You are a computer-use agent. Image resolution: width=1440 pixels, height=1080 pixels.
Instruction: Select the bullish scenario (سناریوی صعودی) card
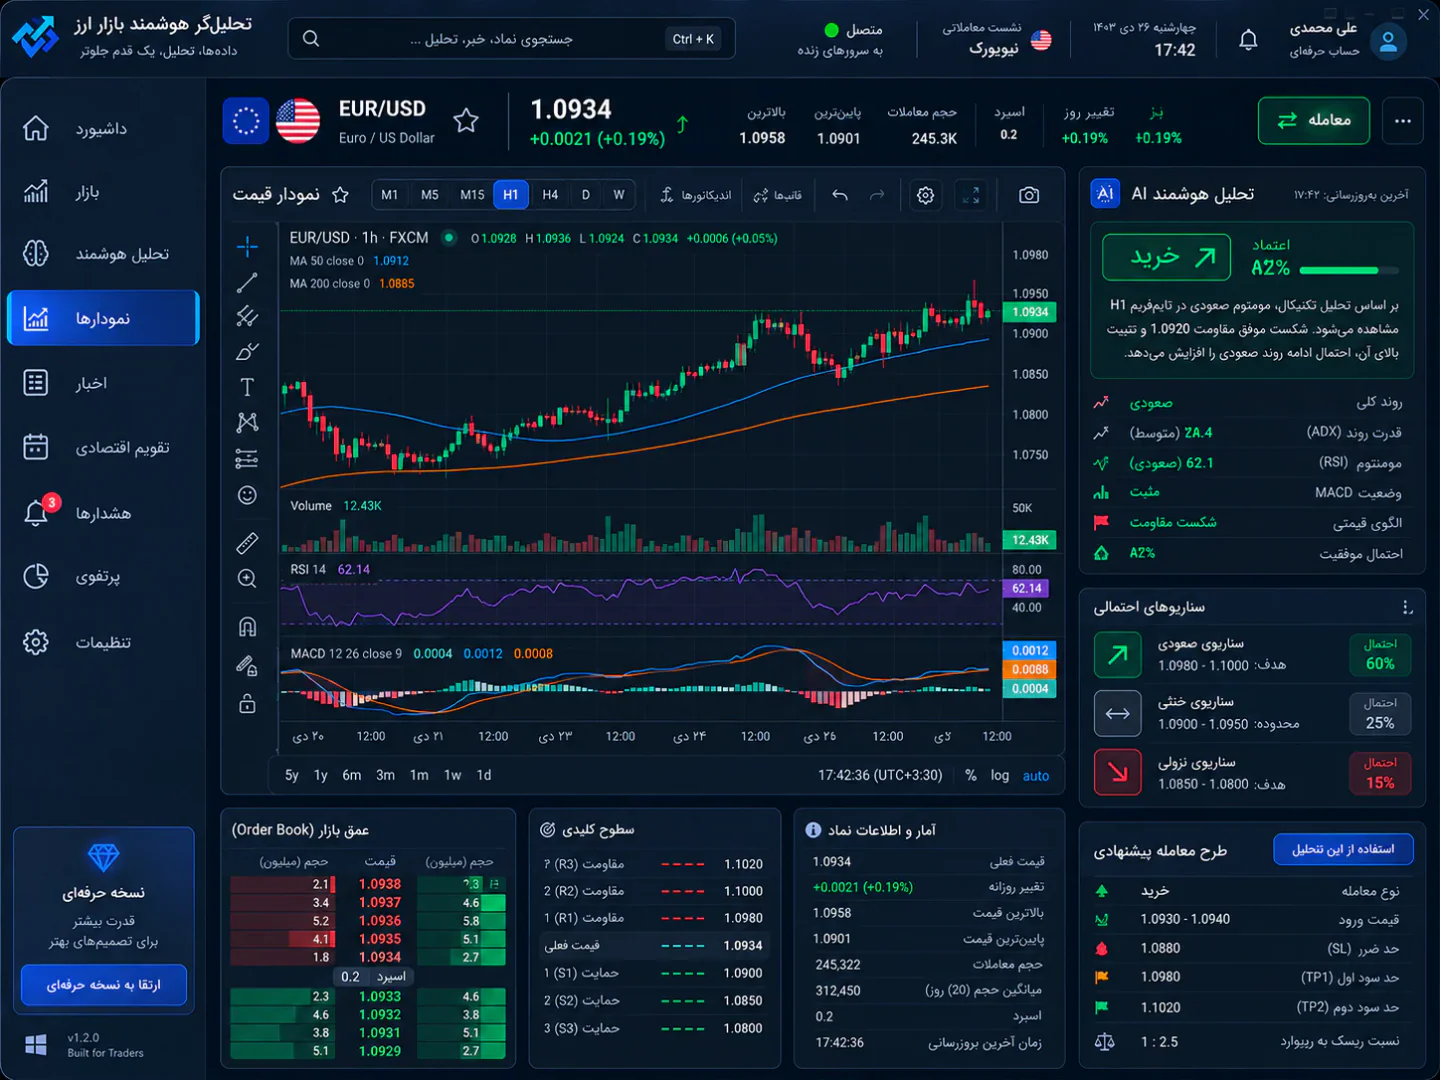pos(1253,654)
